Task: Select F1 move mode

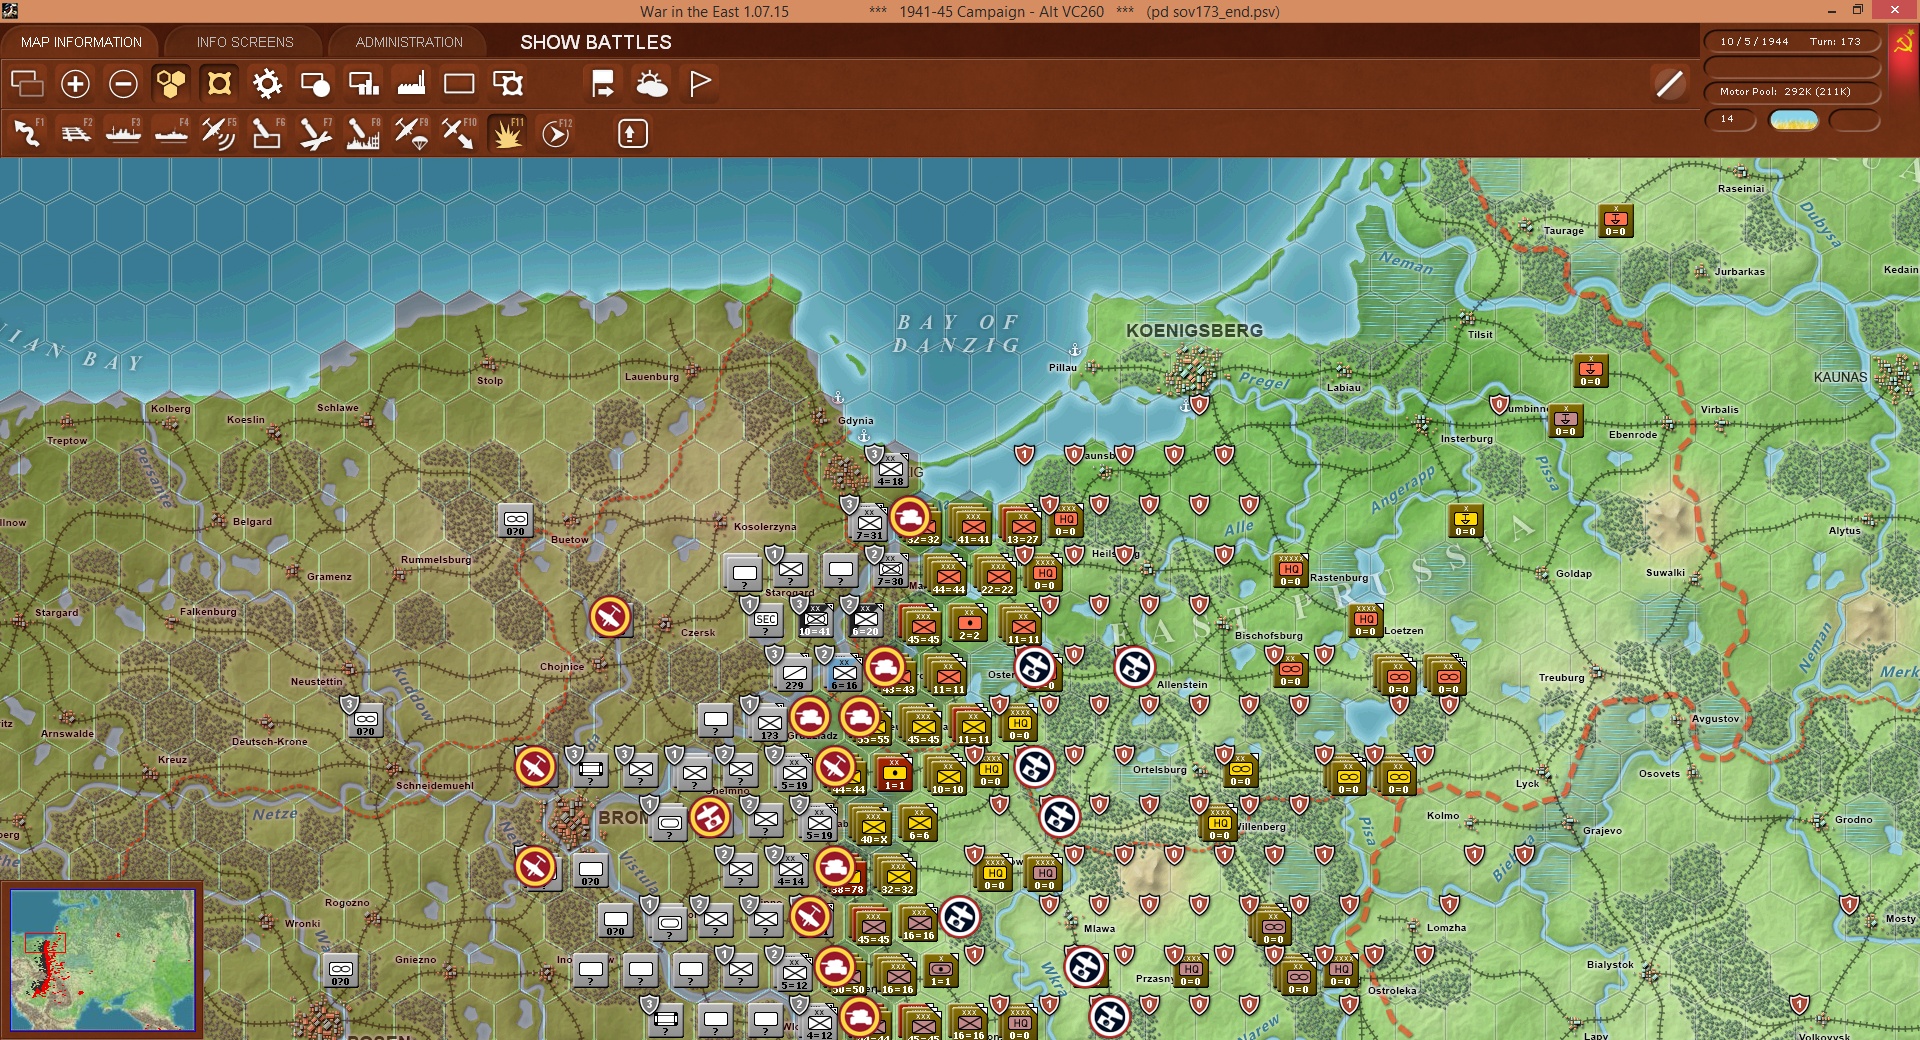Action: point(27,133)
